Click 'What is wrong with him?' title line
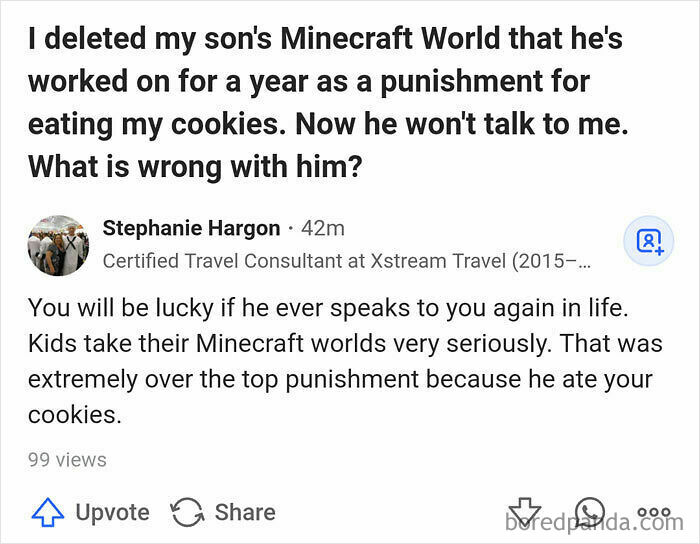 194,165
